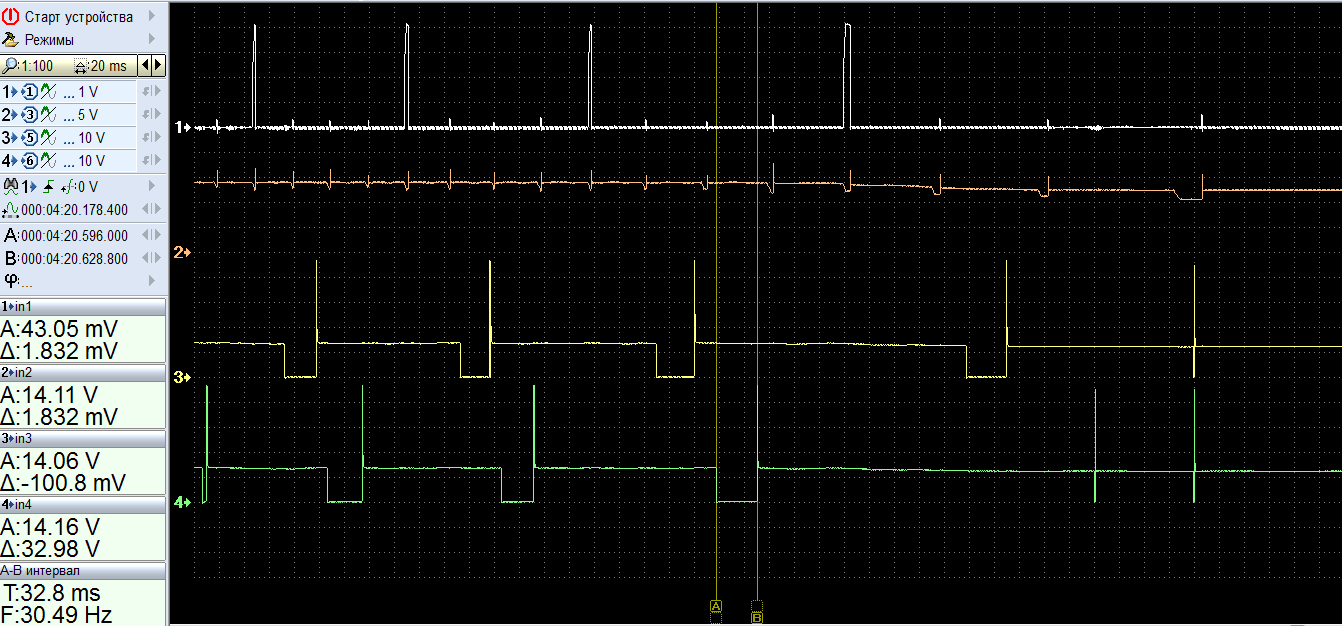Click the cursor A marker below the graph
1342x626 pixels.
click(x=716, y=606)
